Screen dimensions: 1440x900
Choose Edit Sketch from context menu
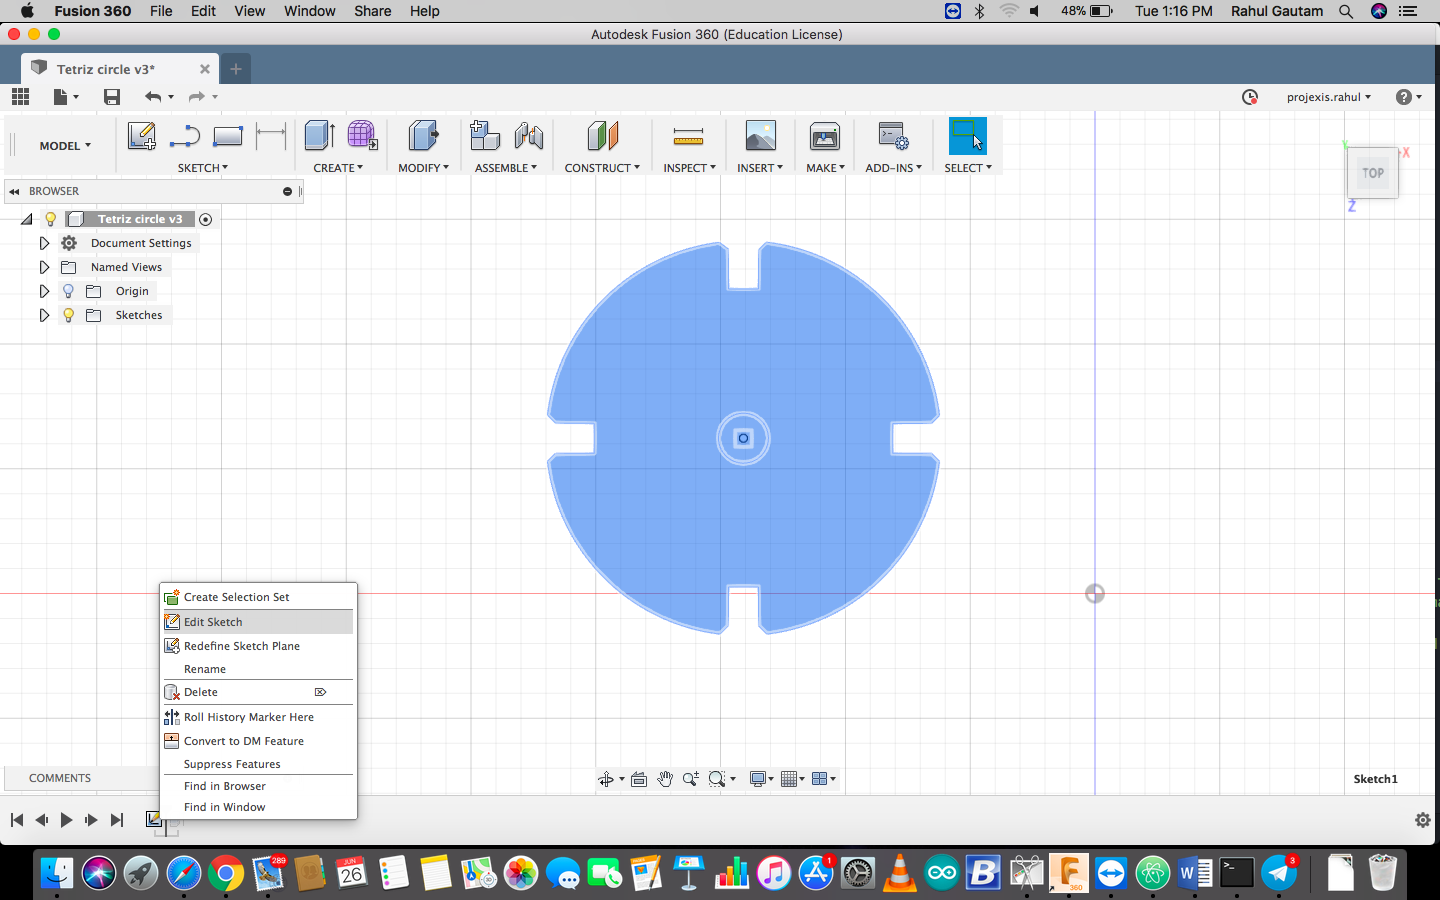coord(258,622)
